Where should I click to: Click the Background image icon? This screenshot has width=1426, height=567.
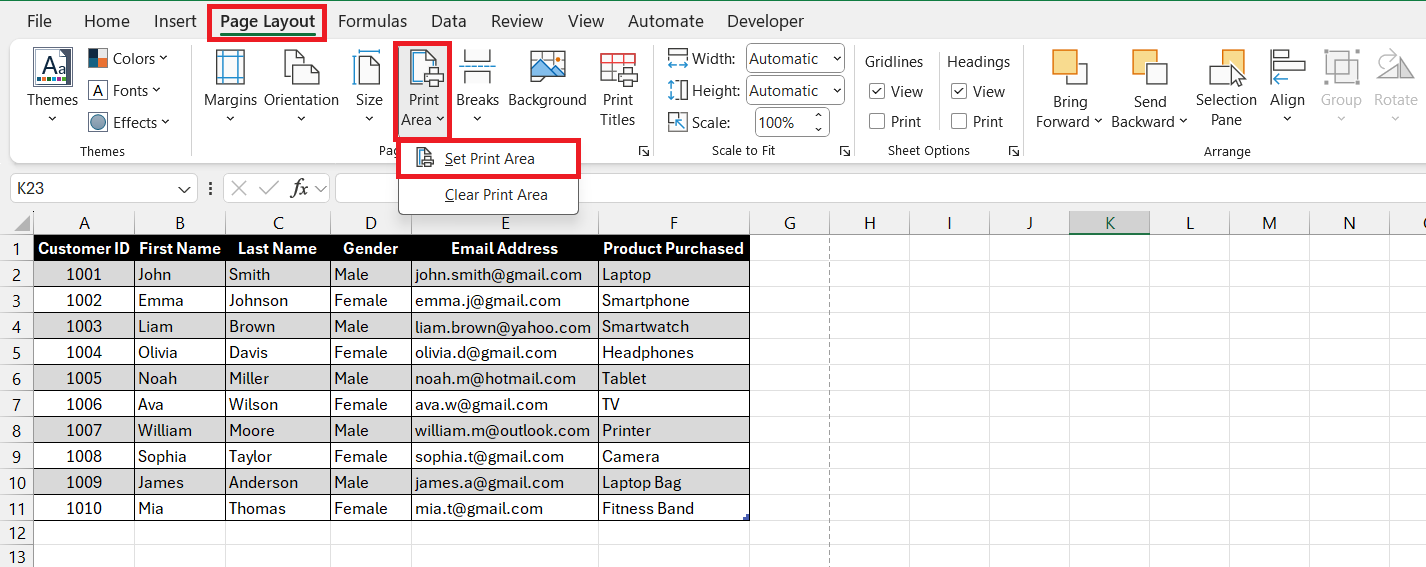click(547, 68)
